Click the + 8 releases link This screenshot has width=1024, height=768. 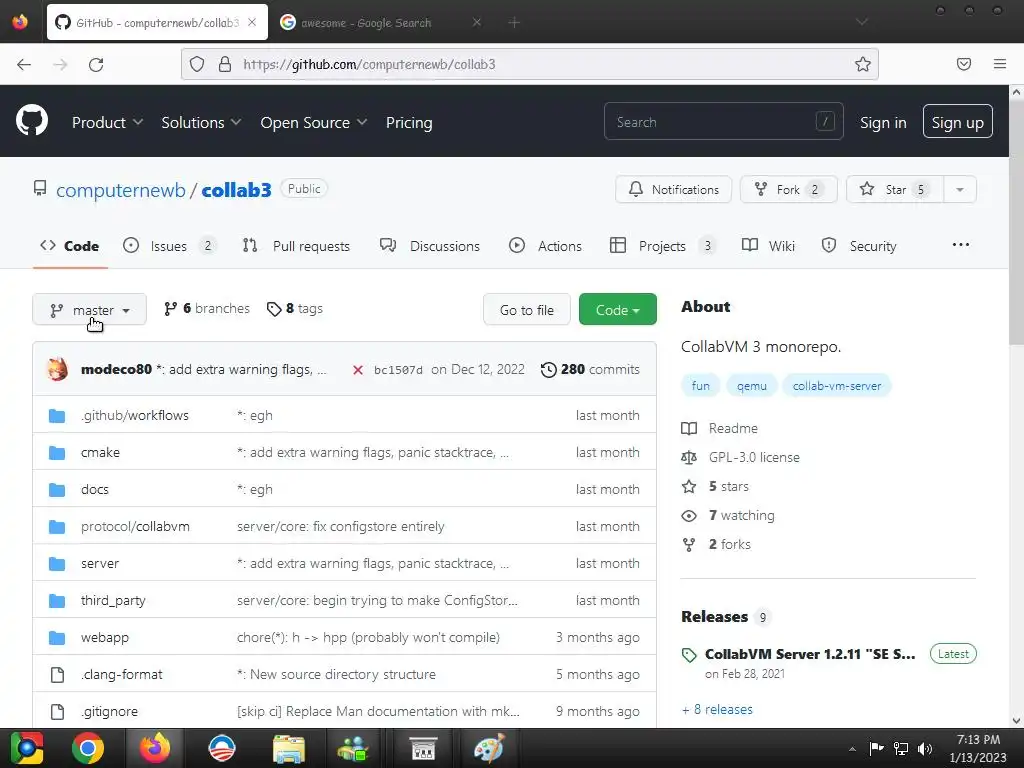pos(717,709)
